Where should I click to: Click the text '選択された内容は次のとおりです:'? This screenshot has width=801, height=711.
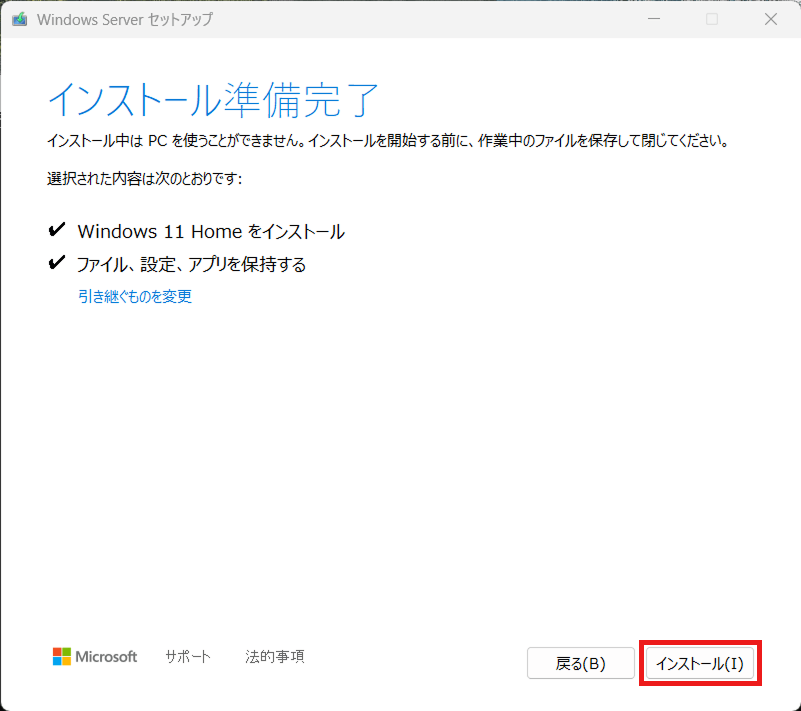[x=145, y=179]
